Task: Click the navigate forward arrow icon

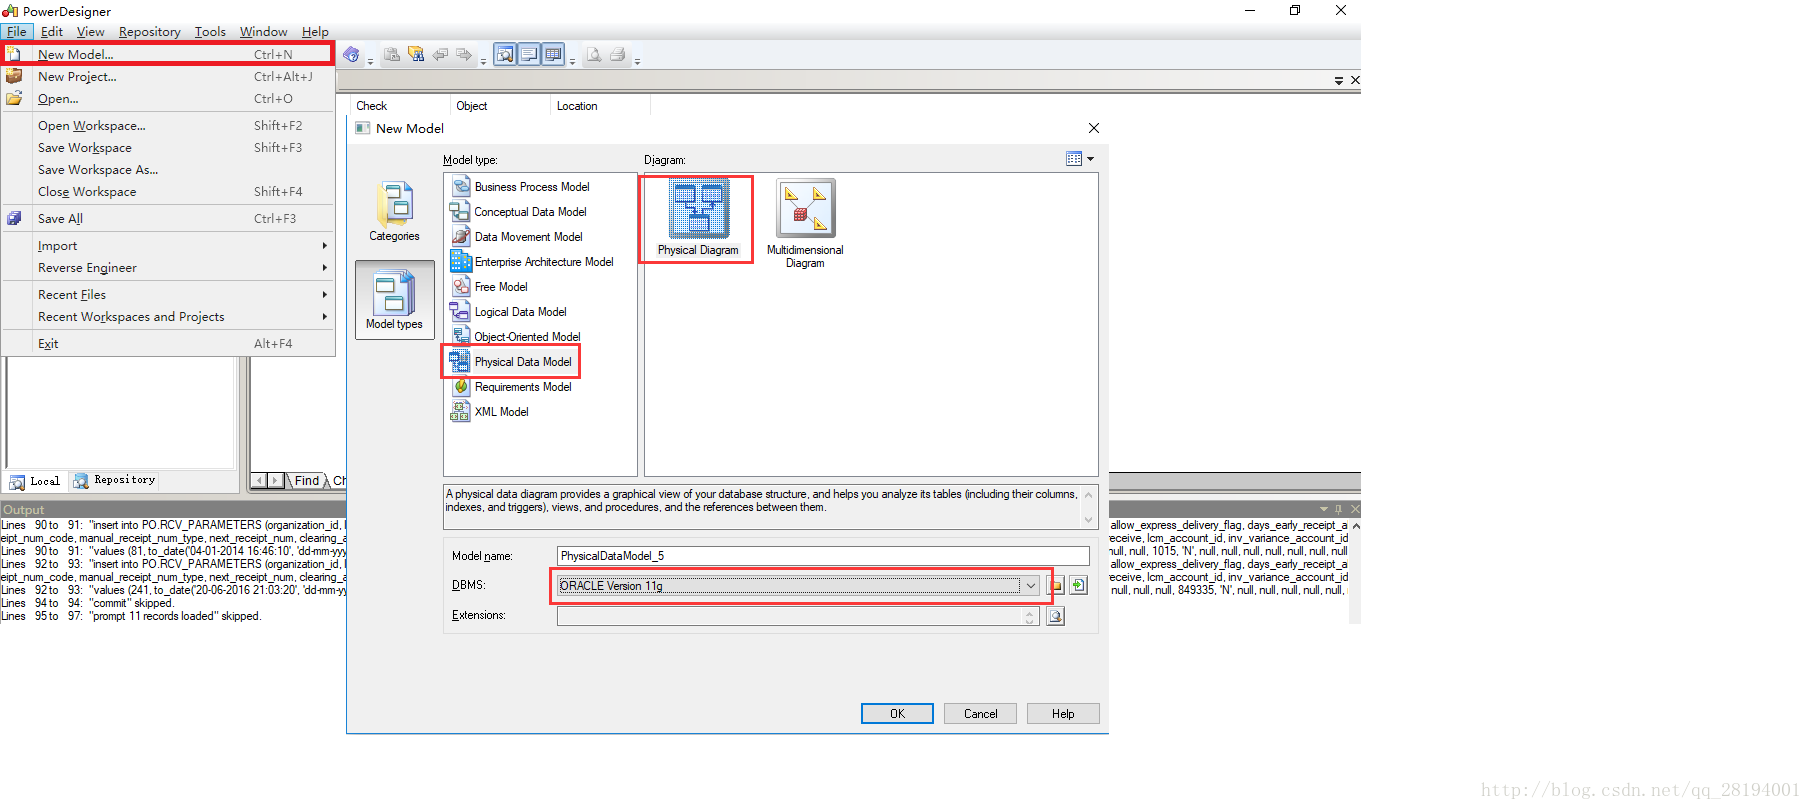Action: click(464, 54)
